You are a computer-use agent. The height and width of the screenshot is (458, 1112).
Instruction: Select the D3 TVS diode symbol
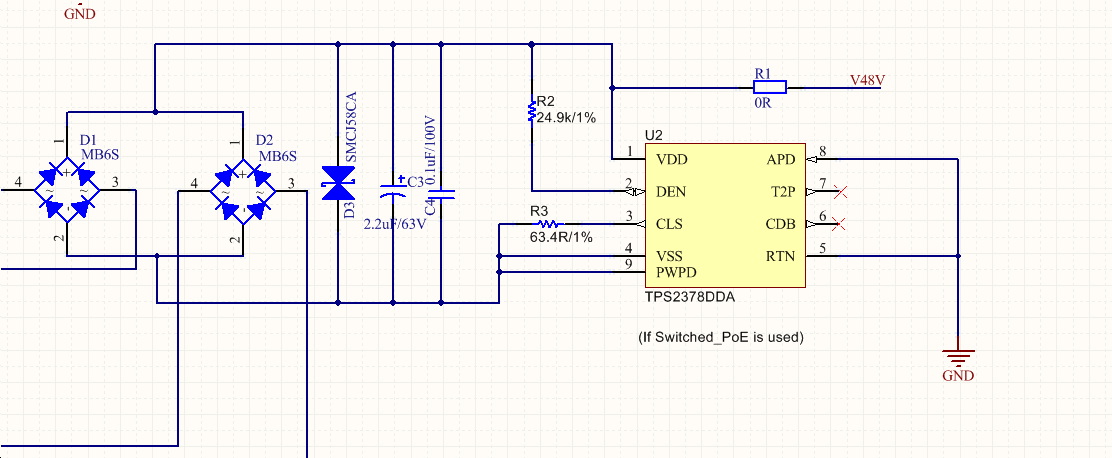338,183
